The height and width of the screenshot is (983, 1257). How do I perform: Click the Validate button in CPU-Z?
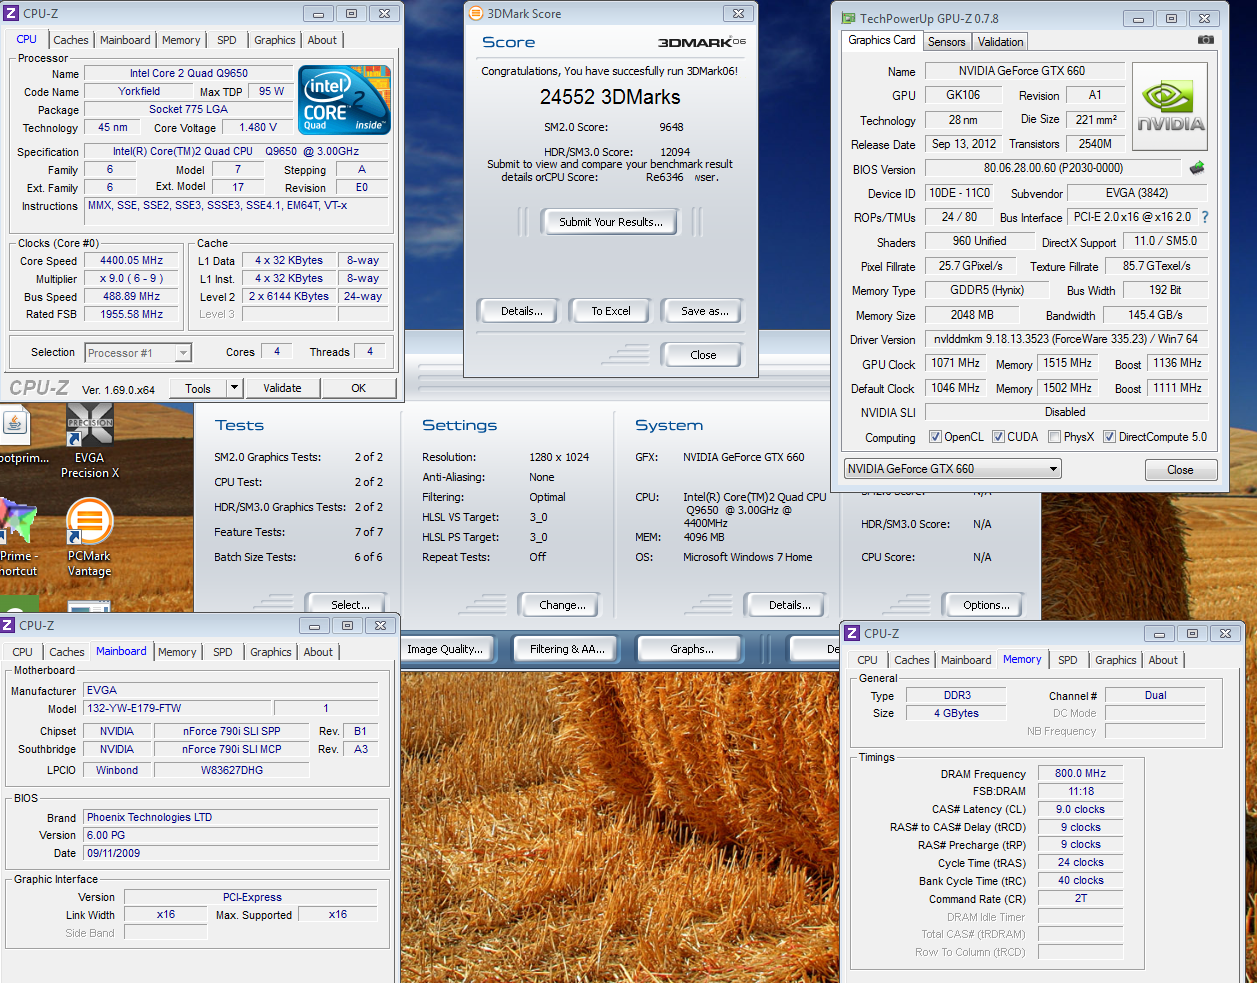(282, 388)
